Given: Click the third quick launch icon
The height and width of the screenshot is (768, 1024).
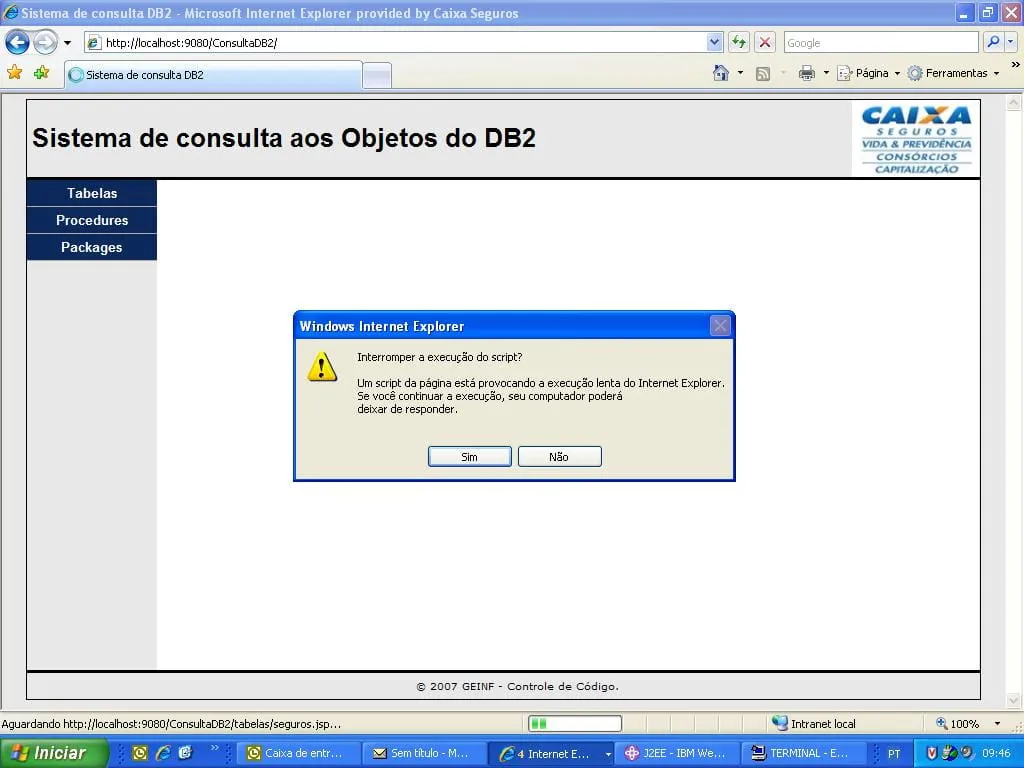Looking at the screenshot, I should click(185, 753).
